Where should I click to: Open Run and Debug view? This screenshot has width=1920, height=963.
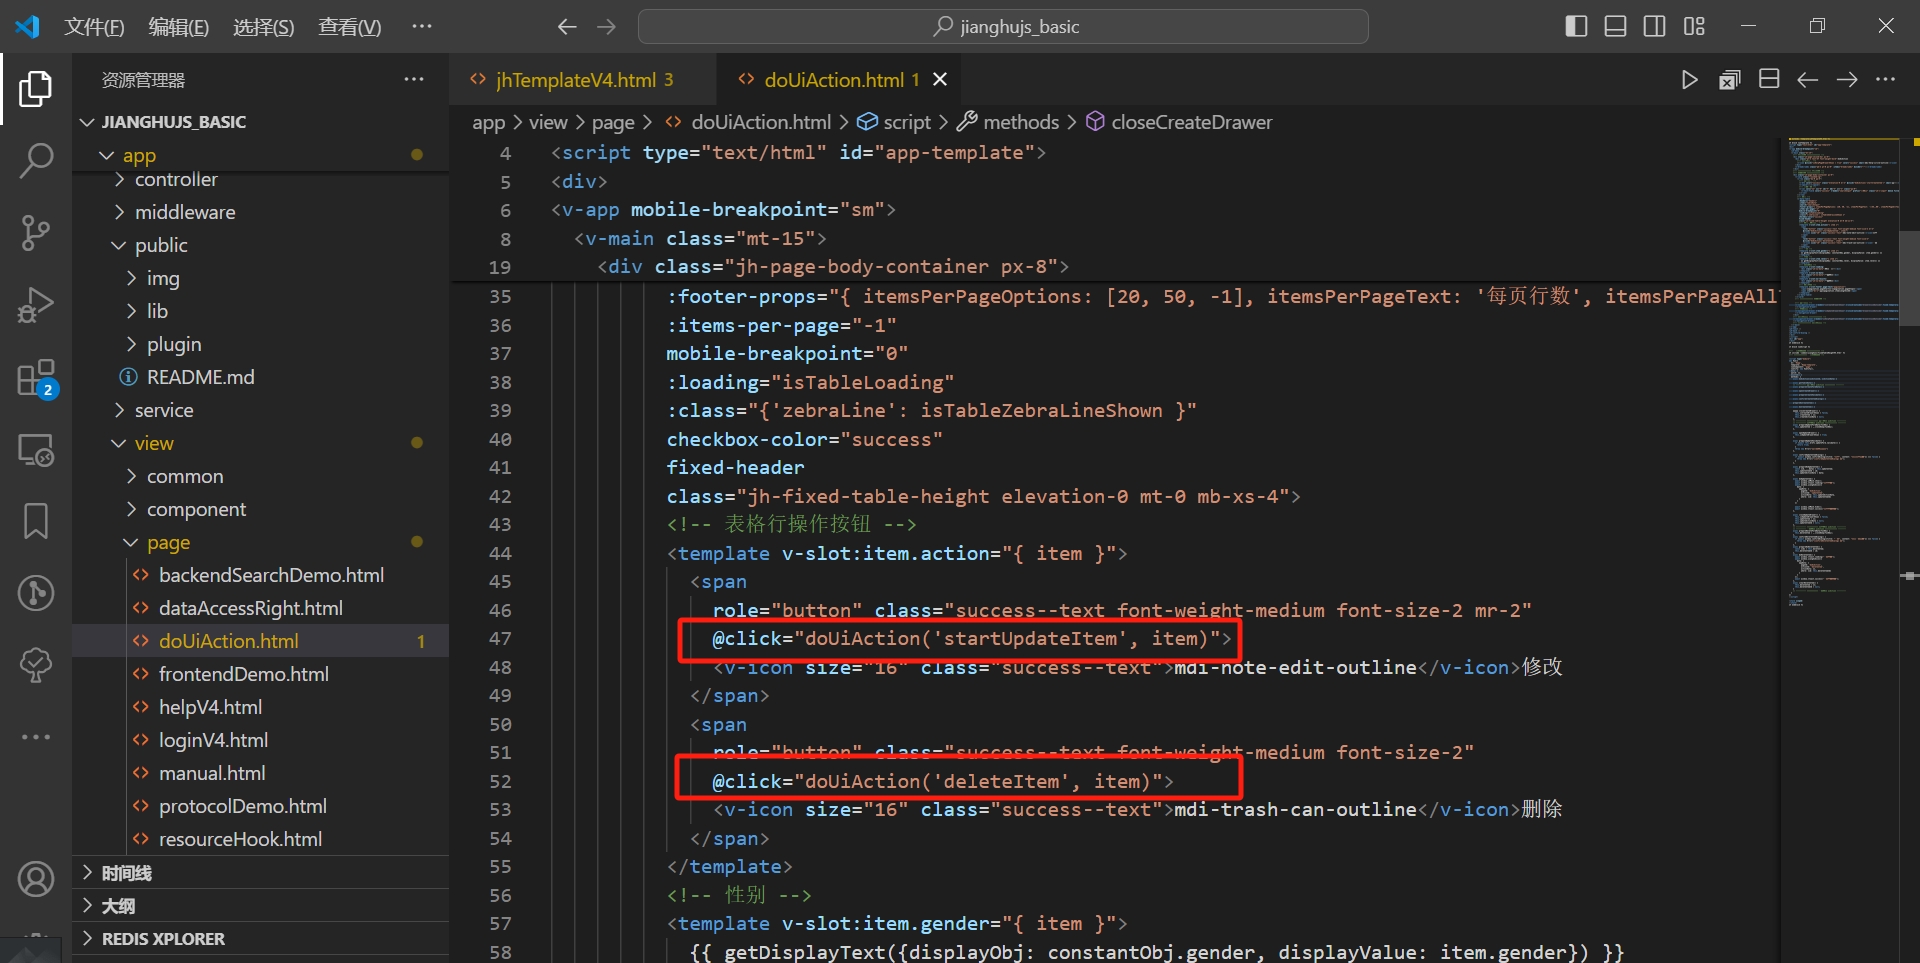tap(36, 304)
